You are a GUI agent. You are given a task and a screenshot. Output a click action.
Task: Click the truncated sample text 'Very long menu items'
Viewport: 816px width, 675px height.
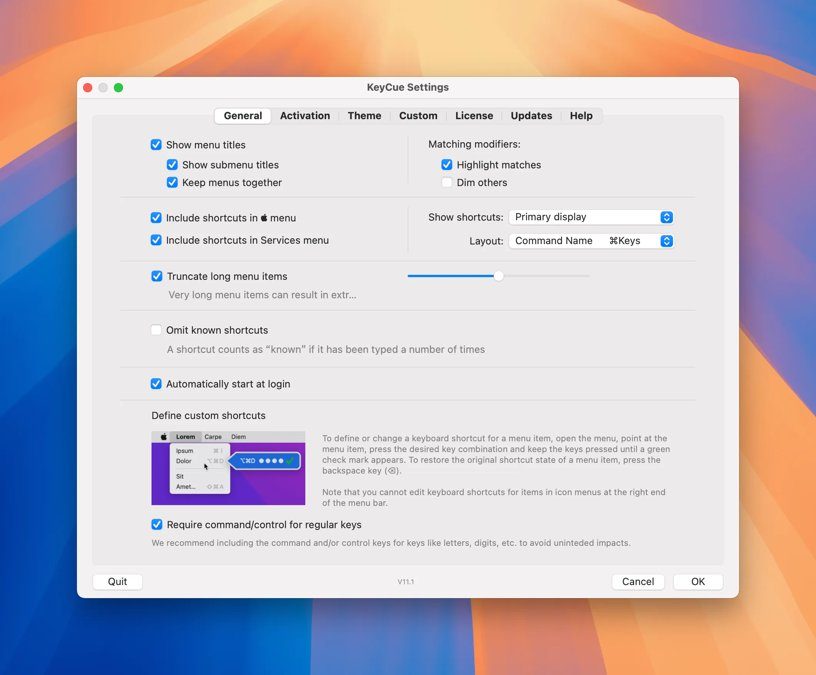pos(262,295)
